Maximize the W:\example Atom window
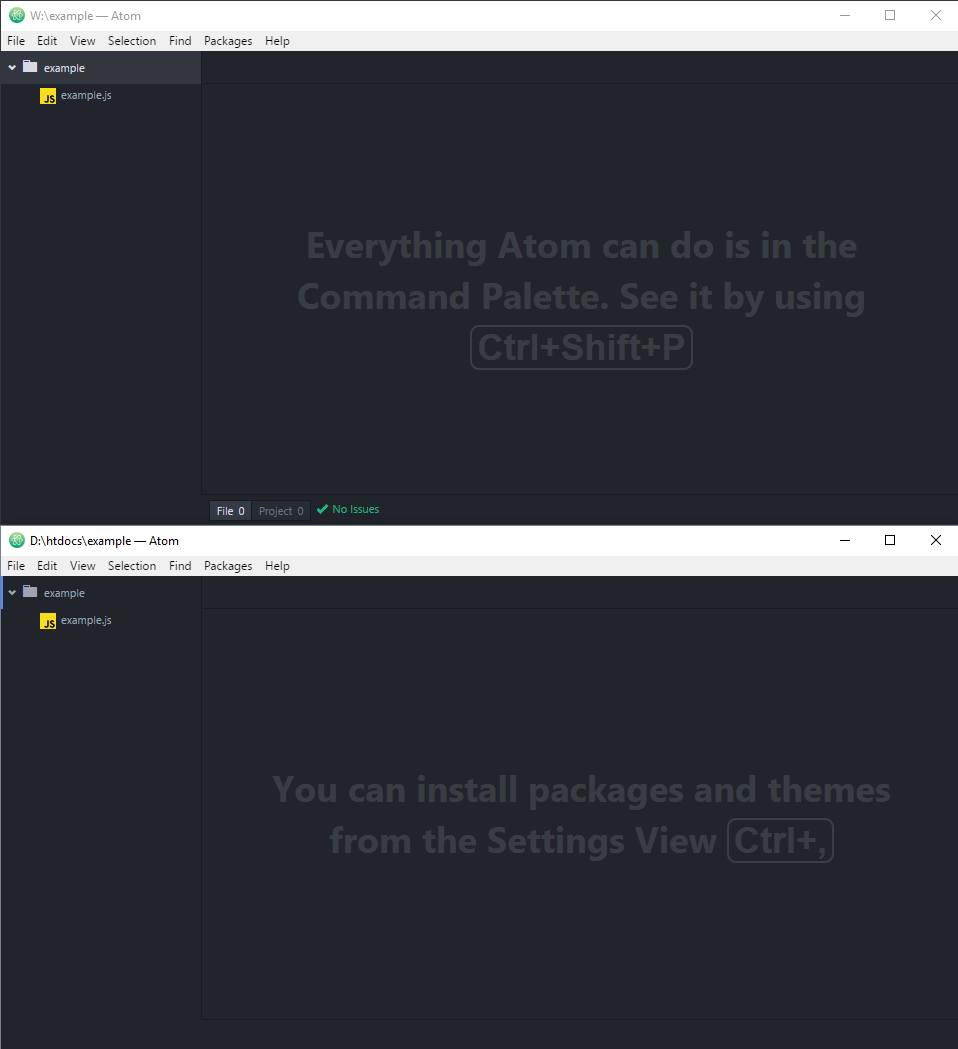The image size is (958, 1049). (890, 15)
